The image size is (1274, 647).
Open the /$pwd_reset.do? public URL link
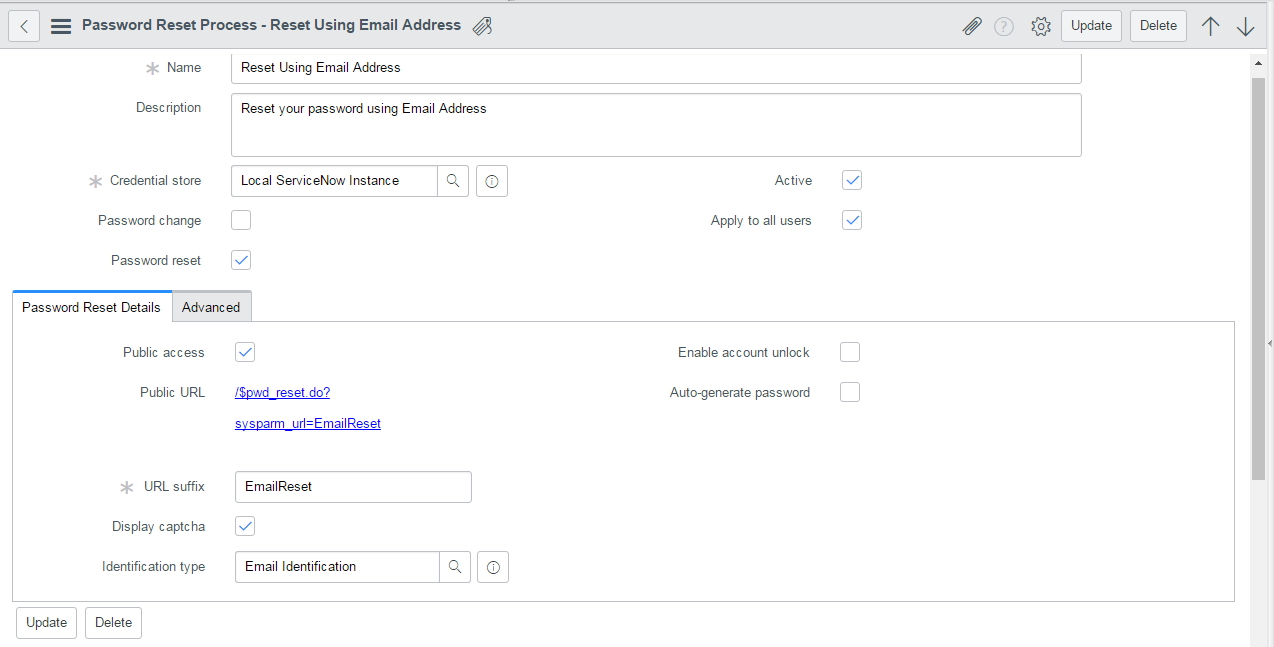click(282, 392)
